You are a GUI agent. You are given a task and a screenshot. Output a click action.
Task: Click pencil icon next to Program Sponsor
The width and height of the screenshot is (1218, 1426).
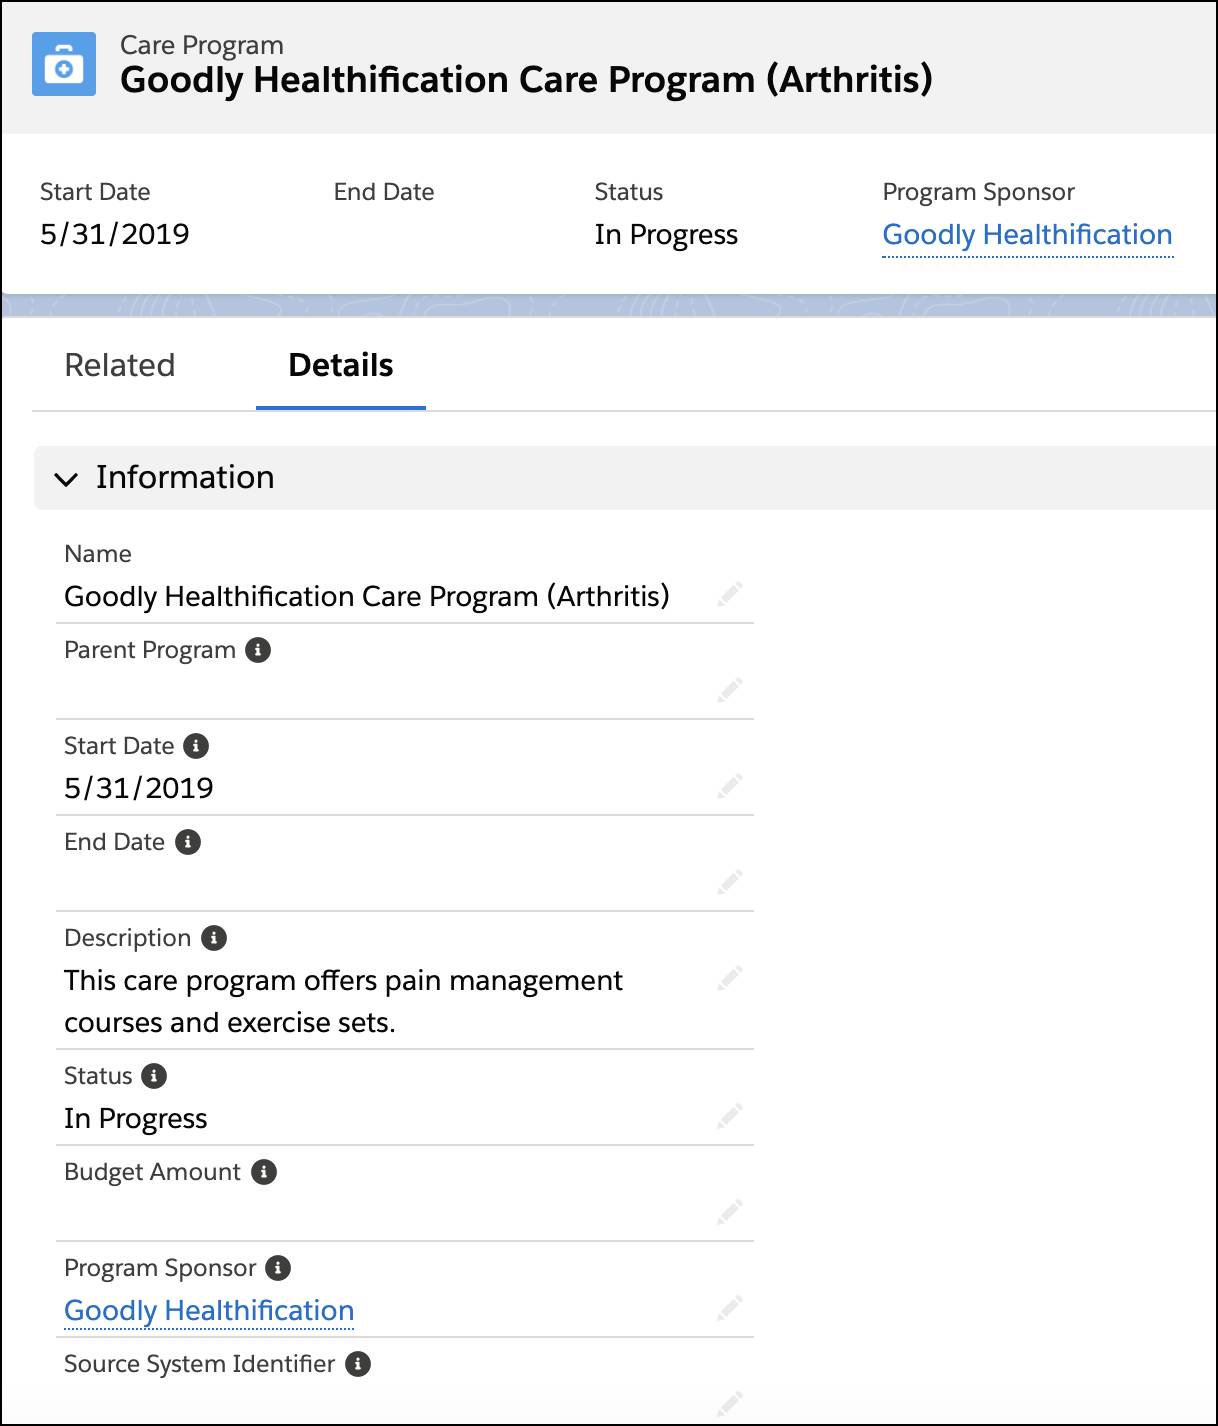[x=730, y=1308]
